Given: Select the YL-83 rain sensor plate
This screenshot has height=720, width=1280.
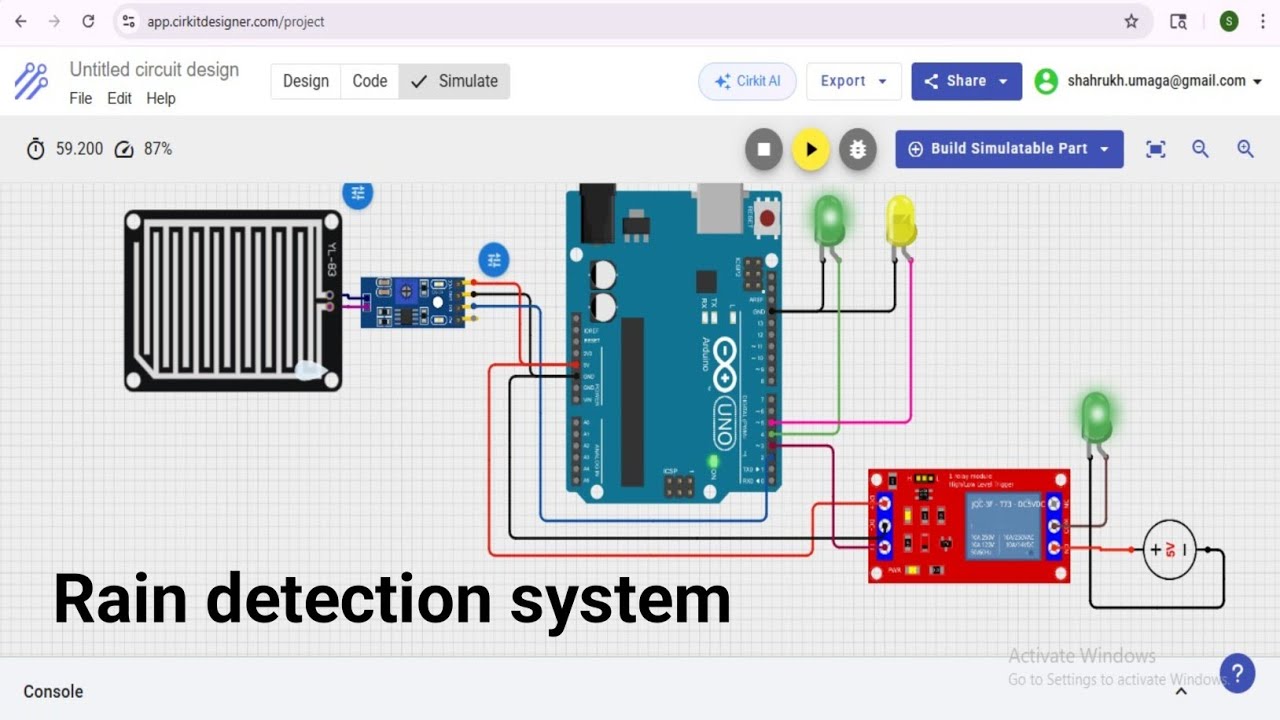Looking at the screenshot, I should pyautogui.click(x=233, y=300).
